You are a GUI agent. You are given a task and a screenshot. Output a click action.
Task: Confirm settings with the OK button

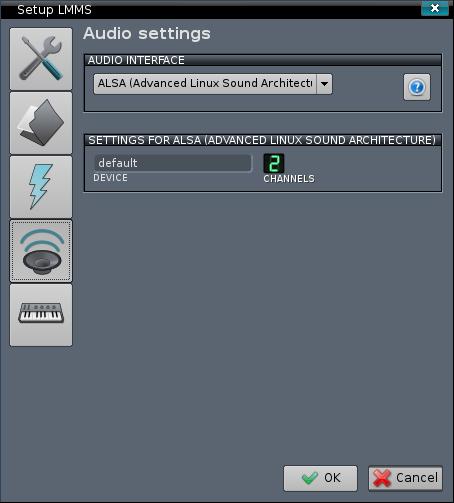(x=320, y=478)
